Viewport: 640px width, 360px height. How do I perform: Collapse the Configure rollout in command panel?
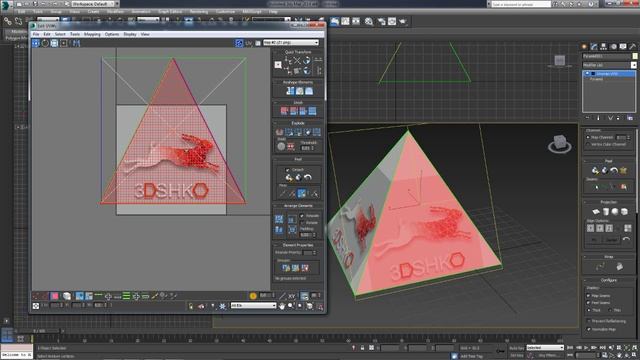(x=608, y=280)
